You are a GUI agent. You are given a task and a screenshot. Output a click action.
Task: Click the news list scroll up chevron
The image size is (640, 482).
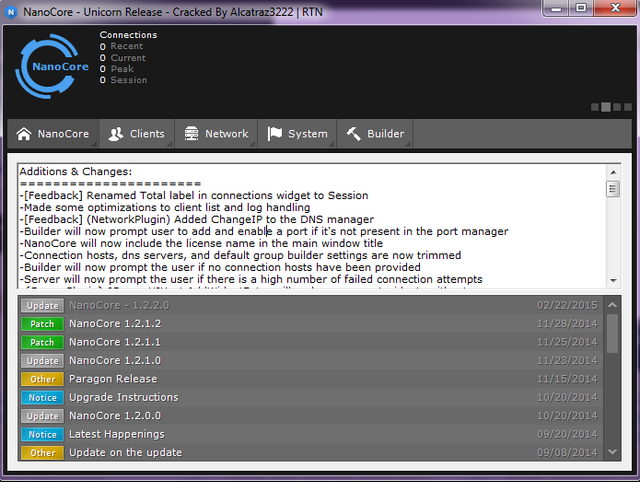(x=612, y=305)
